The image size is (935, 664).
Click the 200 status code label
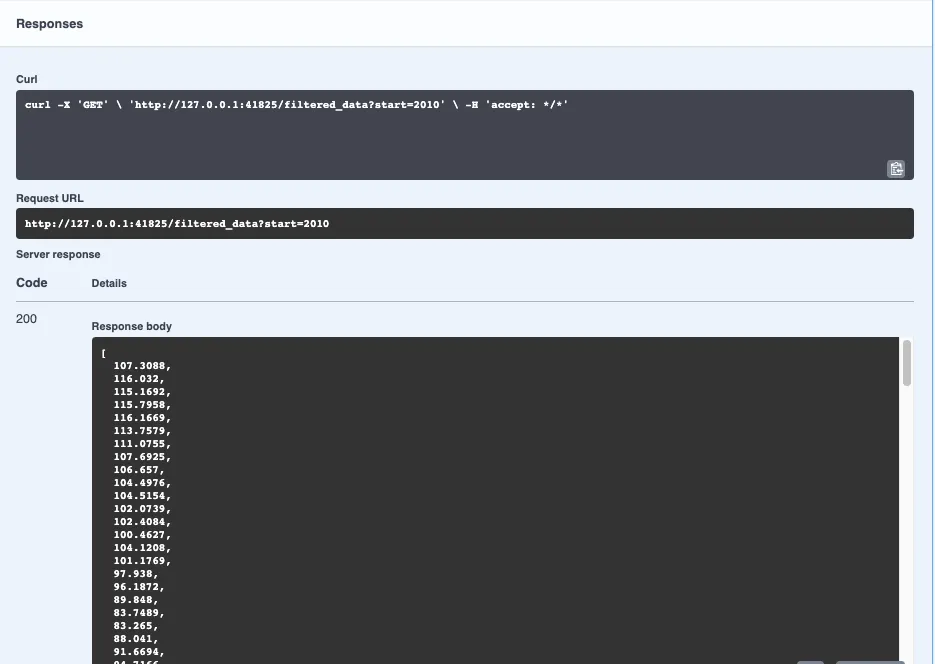point(24,318)
